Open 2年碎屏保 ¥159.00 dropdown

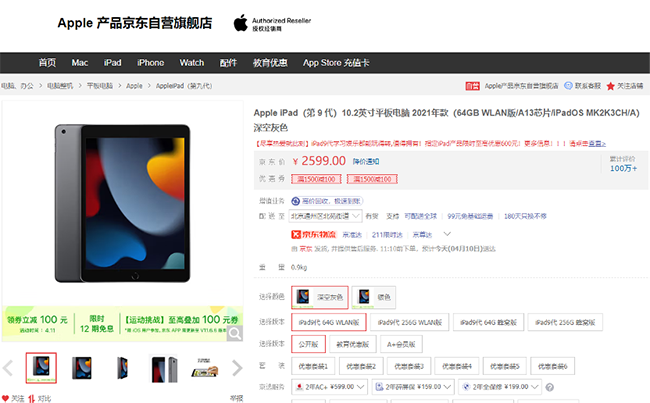pos(413,387)
